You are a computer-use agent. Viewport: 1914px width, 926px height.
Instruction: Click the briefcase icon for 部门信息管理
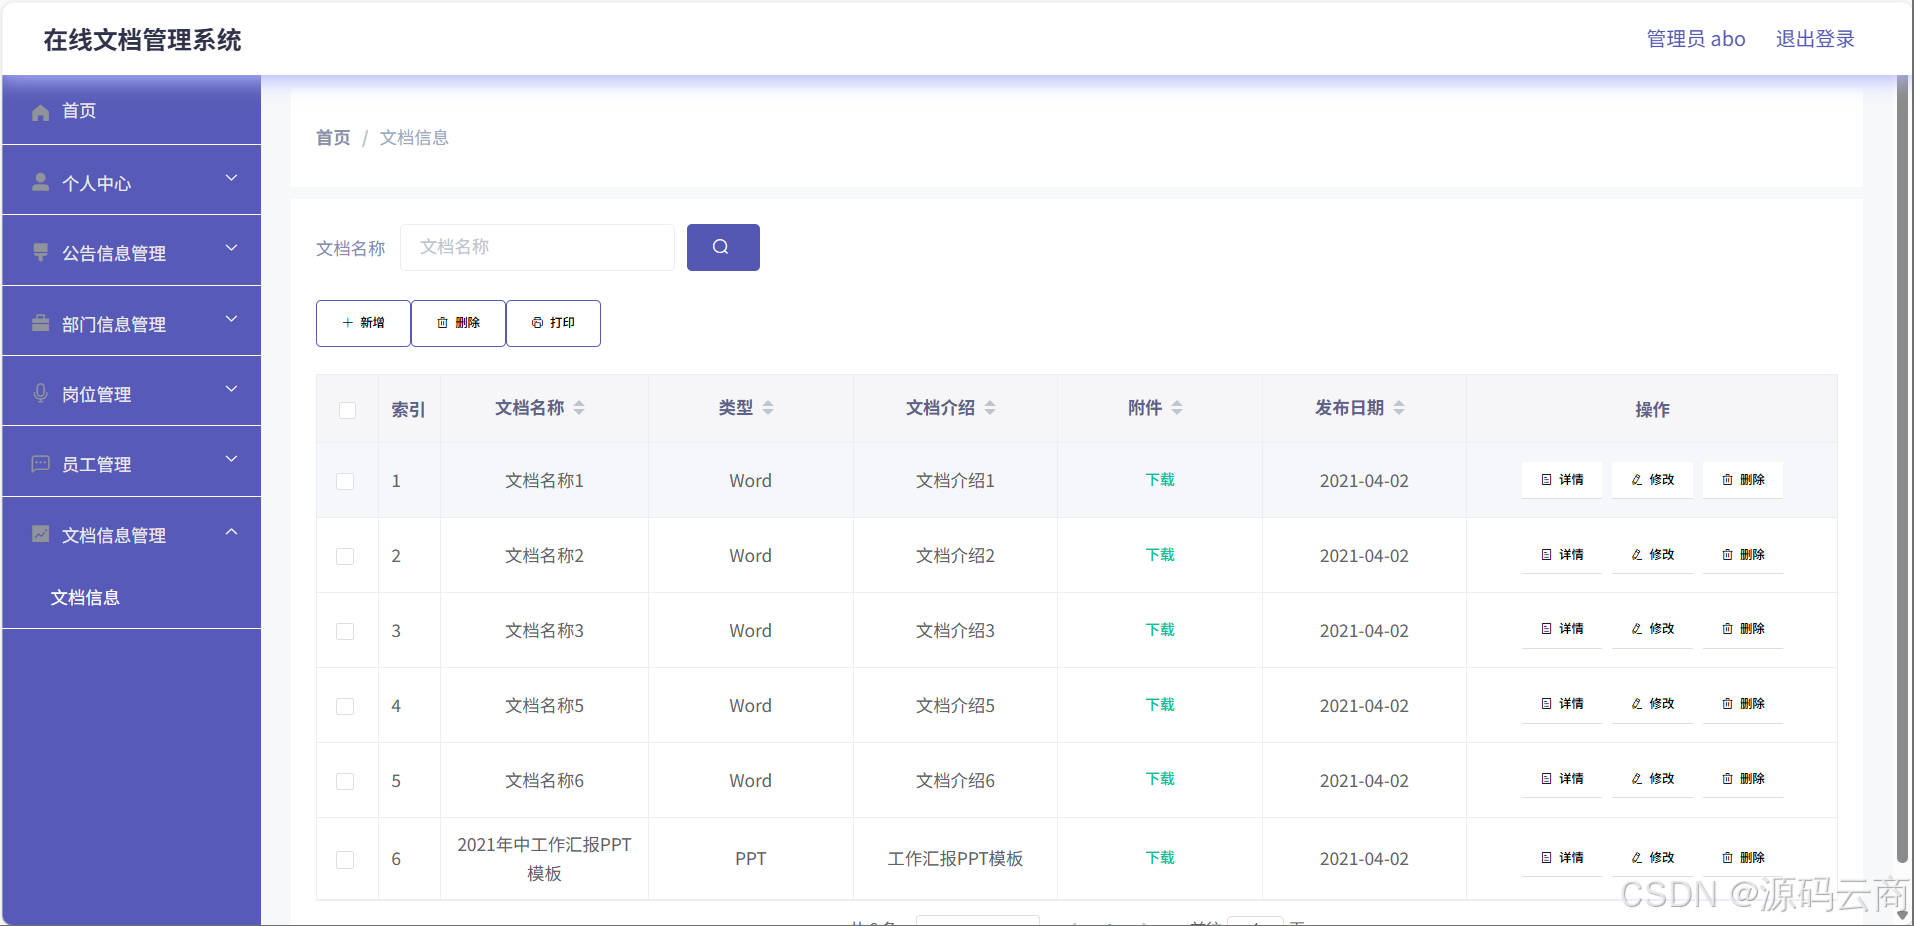click(x=40, y=323)
